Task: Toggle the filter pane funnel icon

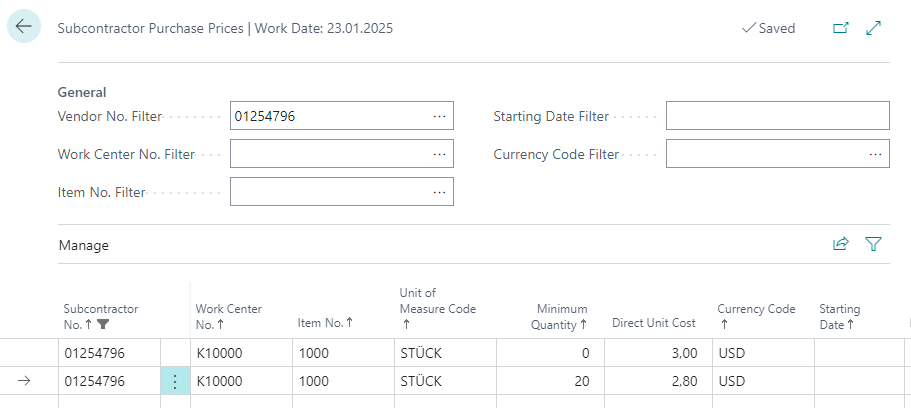Action: (873, 244)
